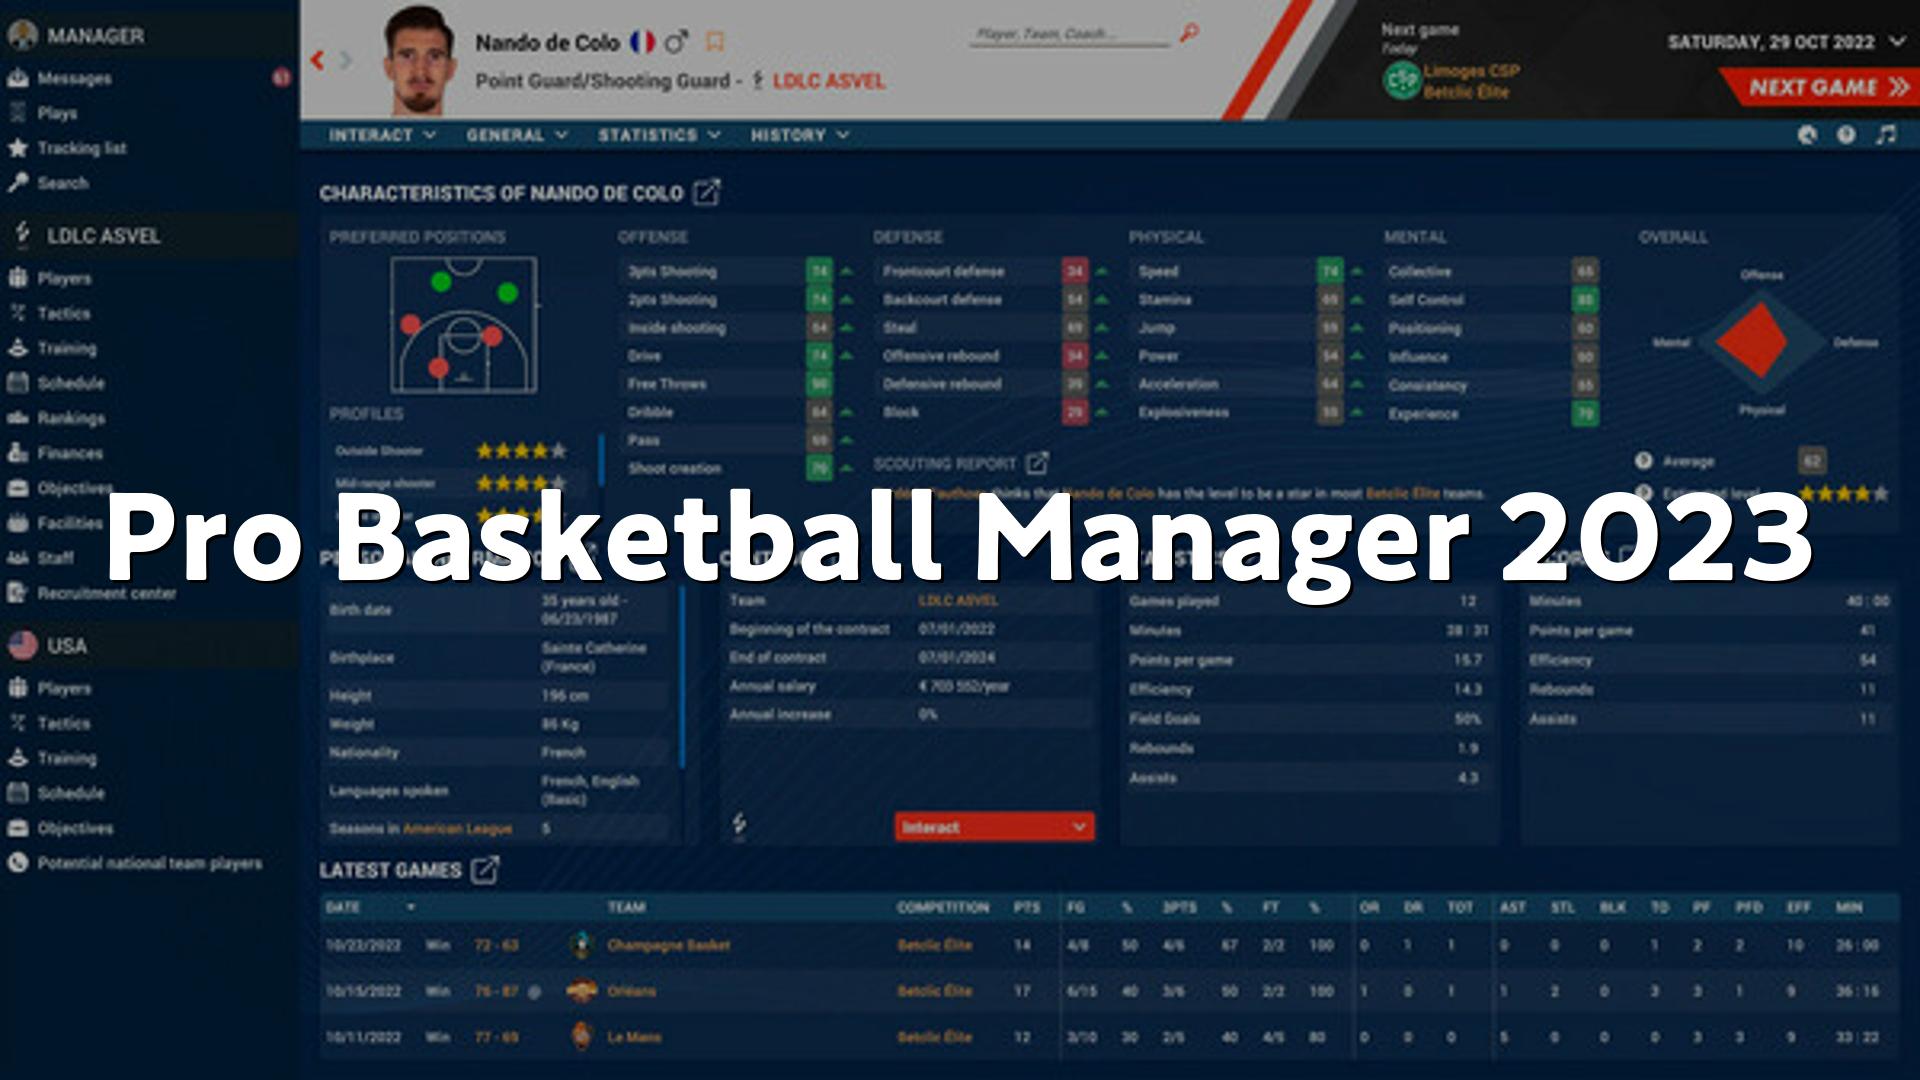Open LDLC ASVEL Training page
Image resolution: width=1920 pixels, height=1080 pixels.
click(67, 348)
